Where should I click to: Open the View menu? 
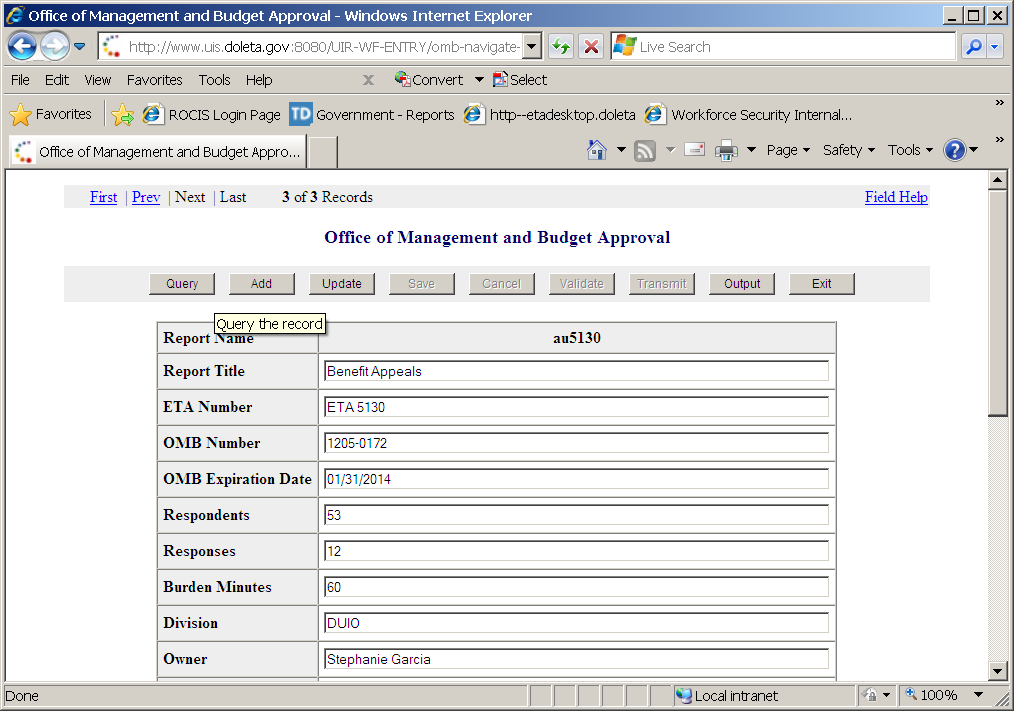coord(97,80)
